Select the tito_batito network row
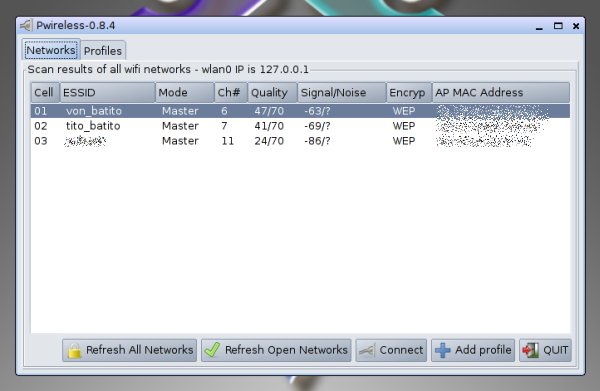Image resolution: width=600 pixels, height=391 pixels. tap(300, 126)
